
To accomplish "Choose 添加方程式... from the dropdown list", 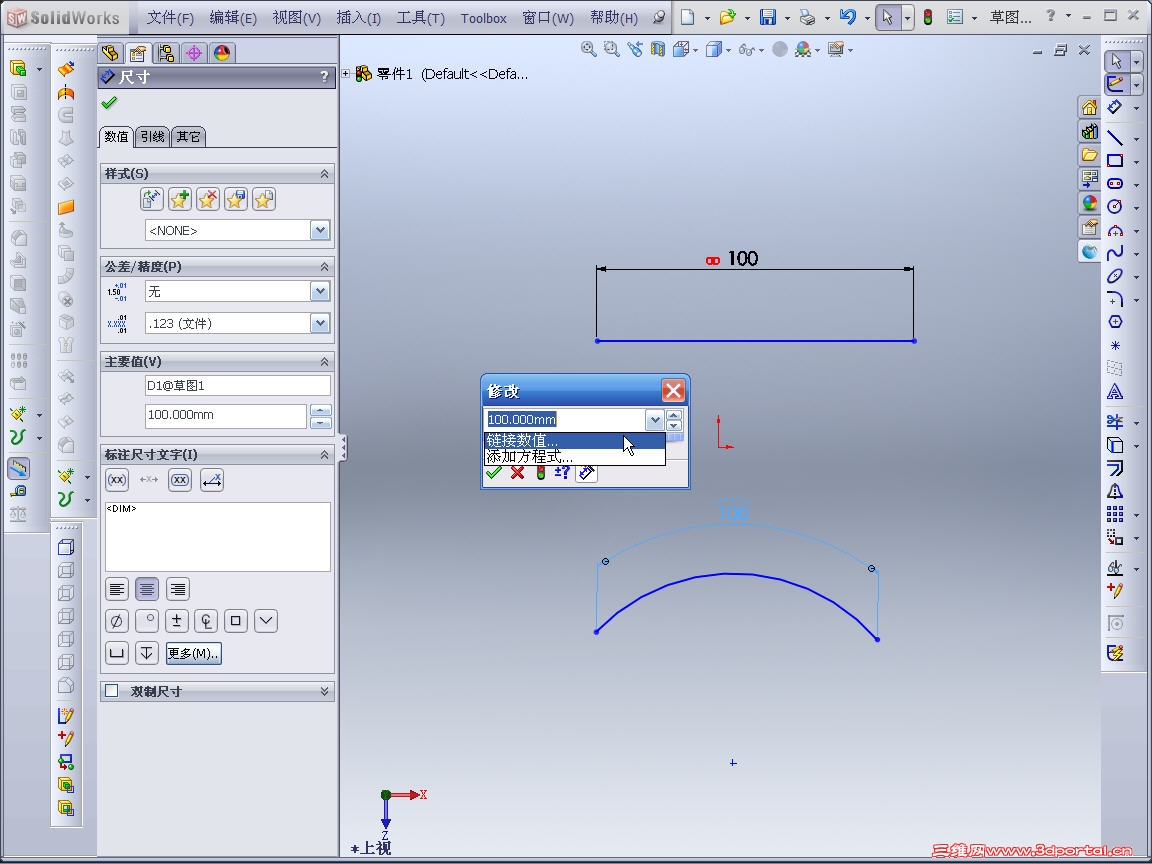I will click(575, 456).
